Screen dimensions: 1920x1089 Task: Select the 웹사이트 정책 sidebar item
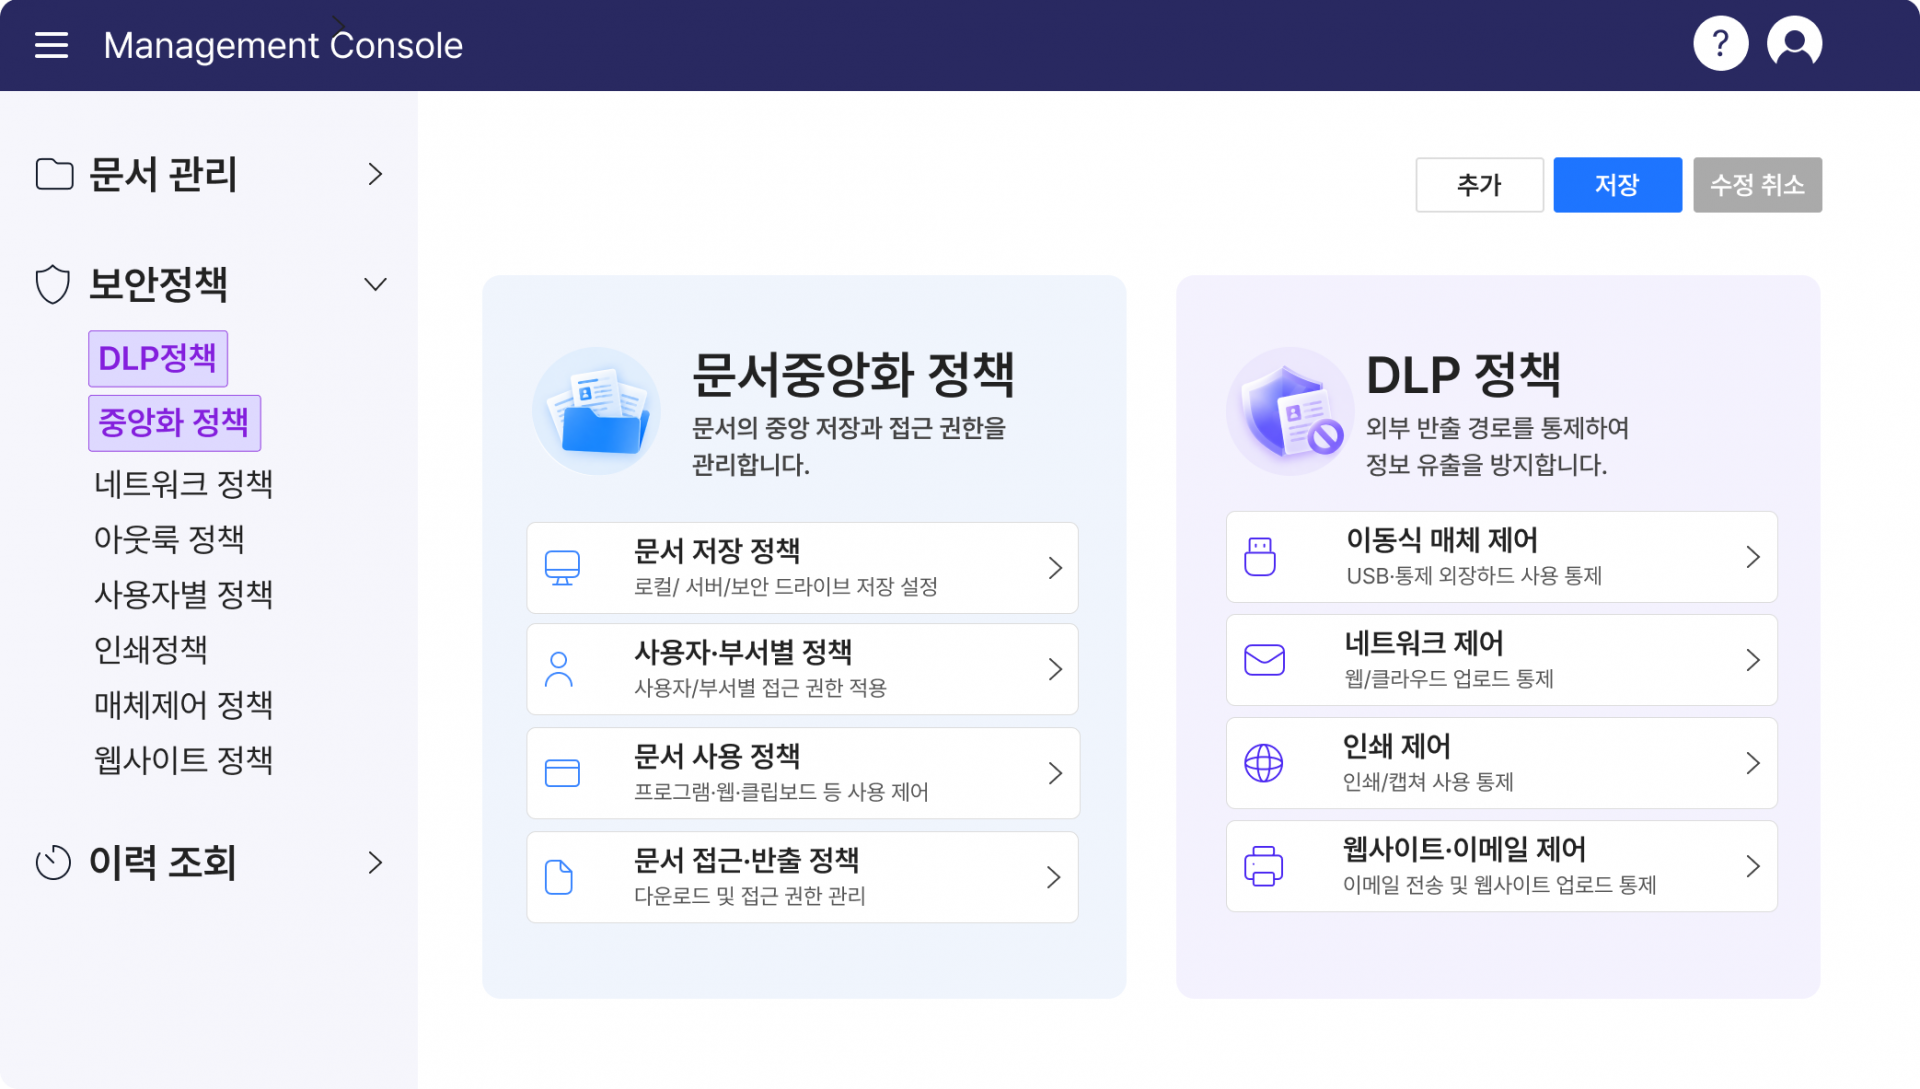pos(183,760)
